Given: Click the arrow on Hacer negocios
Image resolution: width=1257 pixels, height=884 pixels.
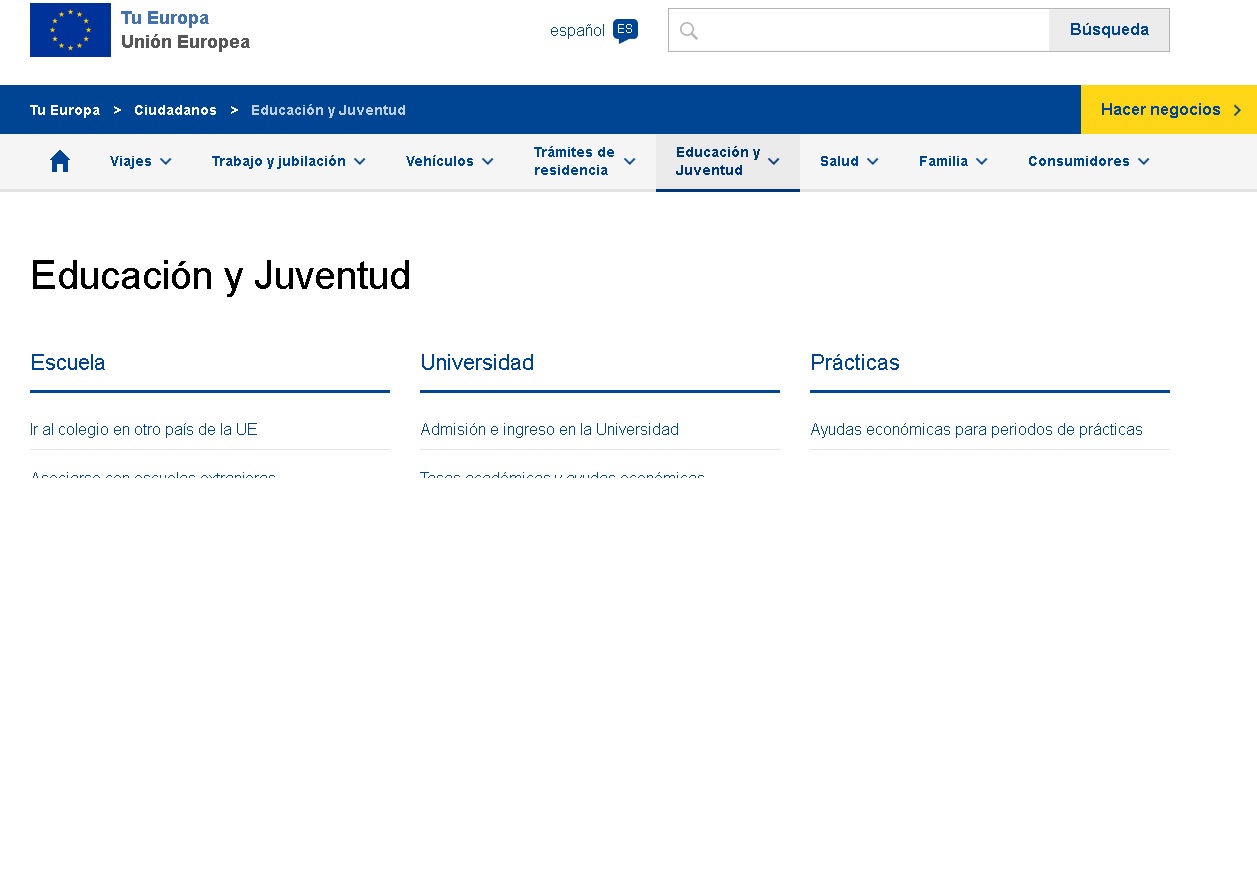Looking at the screenshot, I should (1238, 110).
